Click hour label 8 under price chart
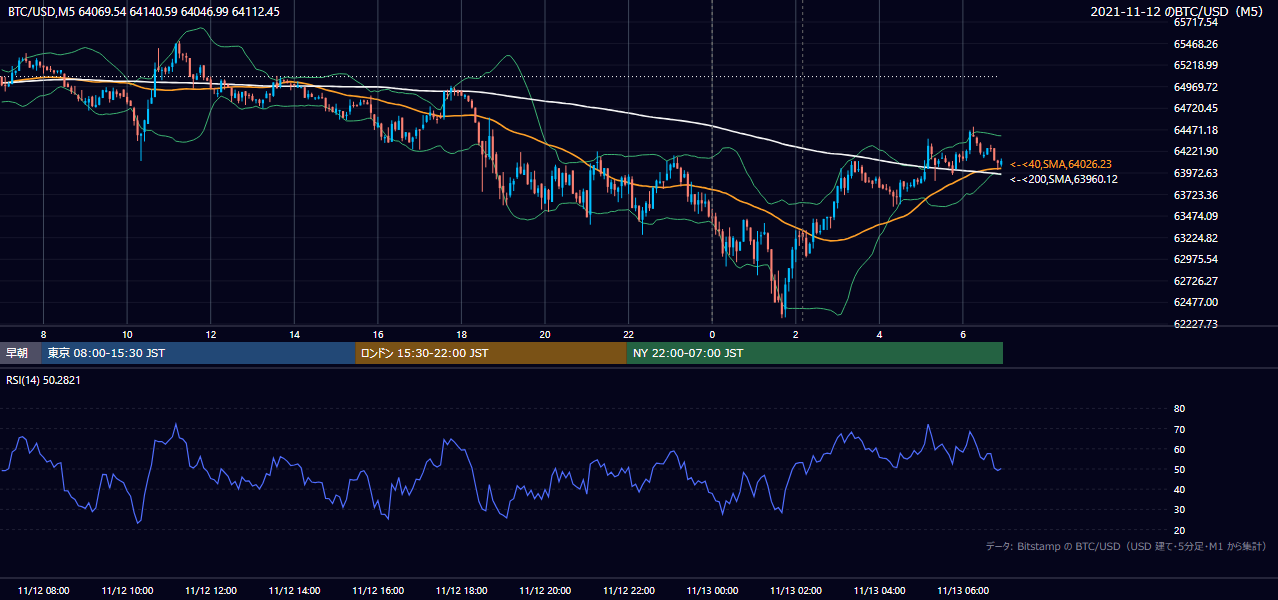This screenshot has height=600, width=1278. pyautogui.click(x=43, y=333)
